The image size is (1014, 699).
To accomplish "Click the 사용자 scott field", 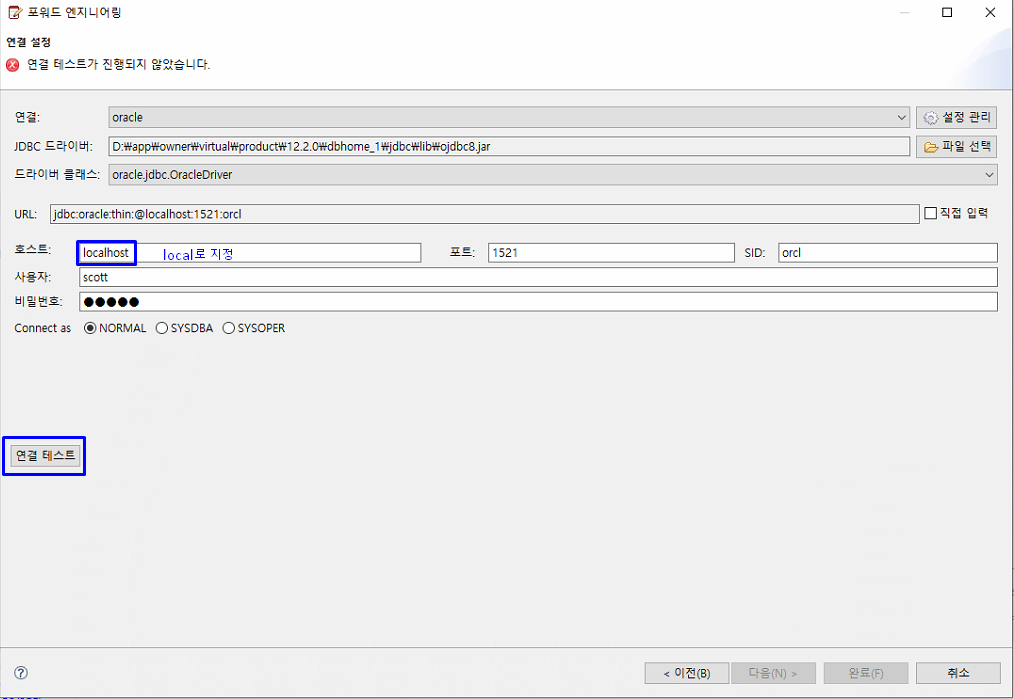I will [x=538, y=277].
